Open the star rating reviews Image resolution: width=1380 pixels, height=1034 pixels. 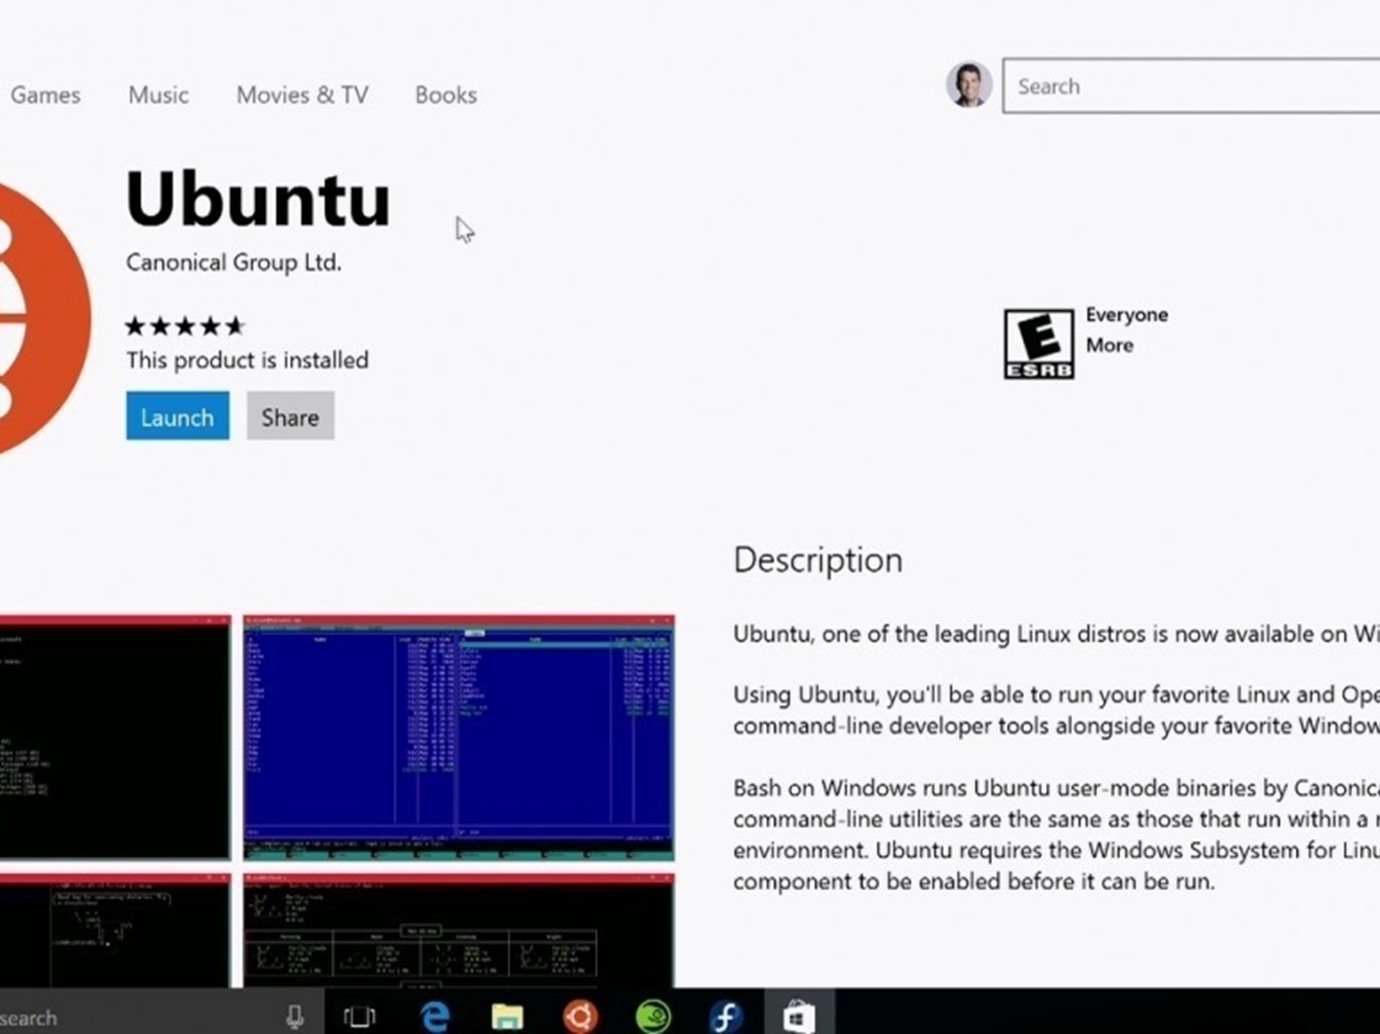[185, 326]
